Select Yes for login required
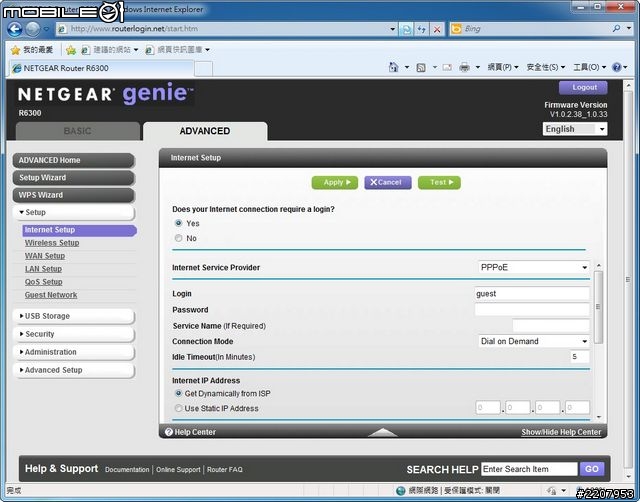The width and height of the screenshot is (640, 502). click(178, 223)
